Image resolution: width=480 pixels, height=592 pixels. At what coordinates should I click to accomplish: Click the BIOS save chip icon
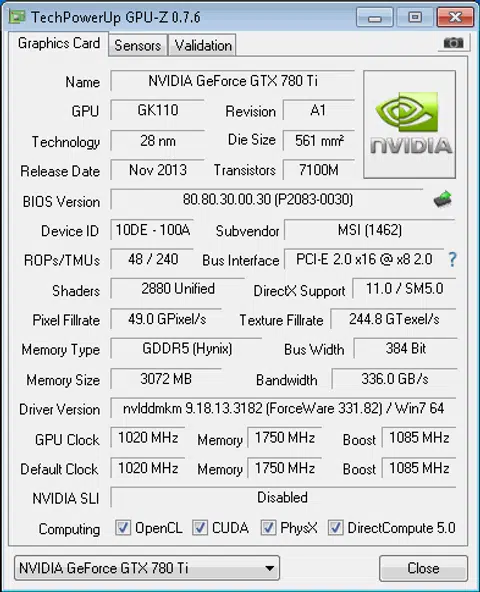[x=443, y=199]
